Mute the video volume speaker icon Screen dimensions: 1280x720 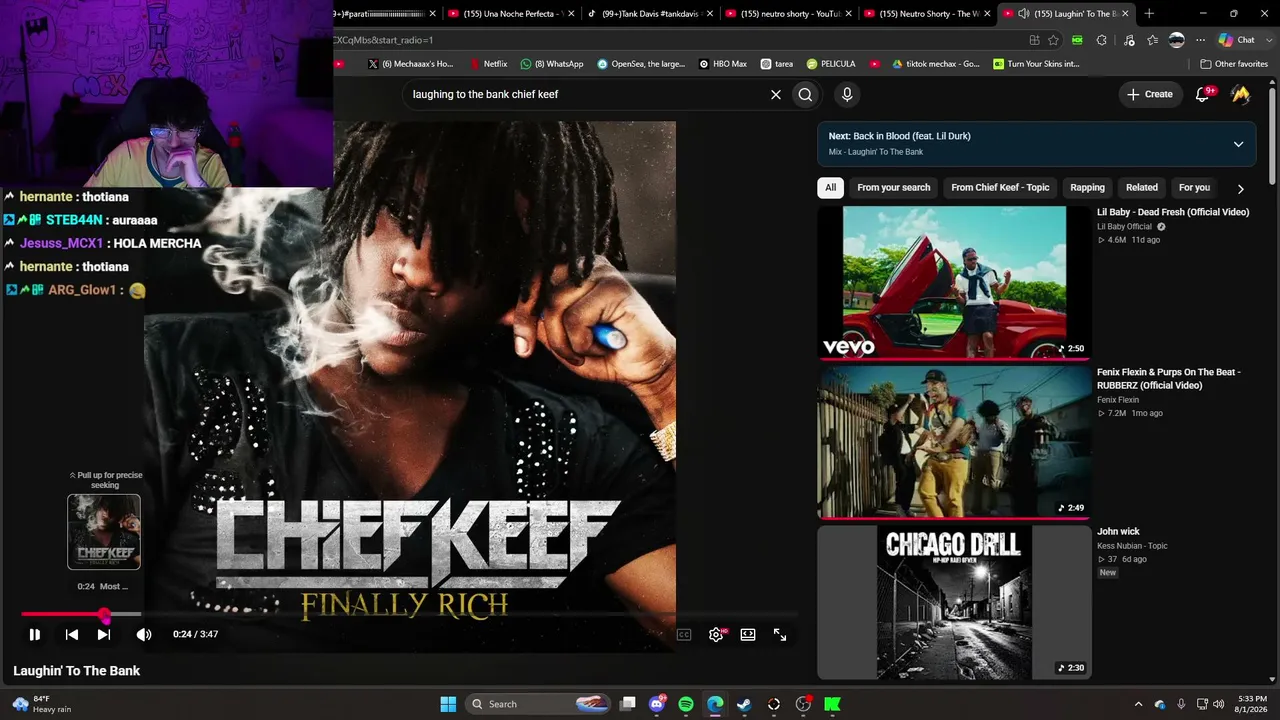tap(144, 634)
